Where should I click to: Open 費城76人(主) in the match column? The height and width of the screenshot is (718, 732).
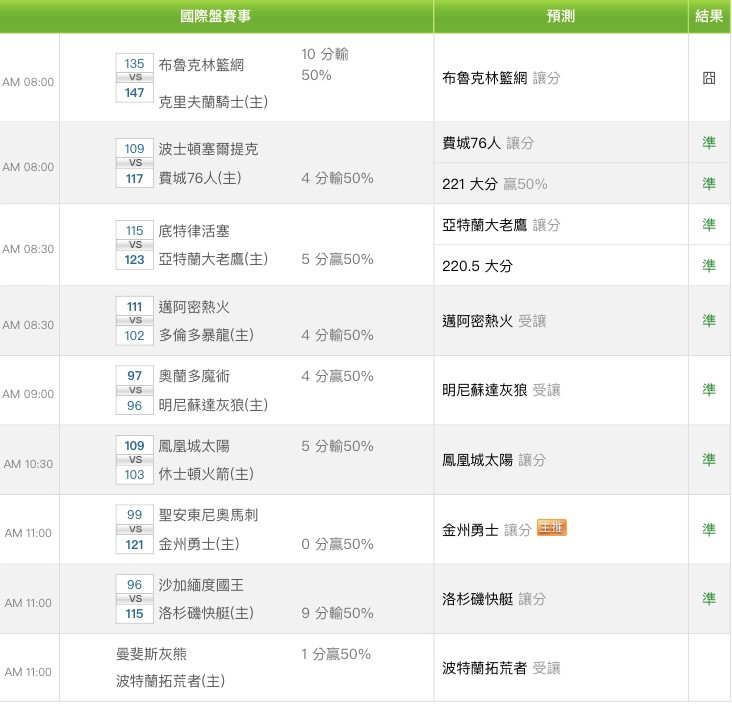[x=200, y=178]
